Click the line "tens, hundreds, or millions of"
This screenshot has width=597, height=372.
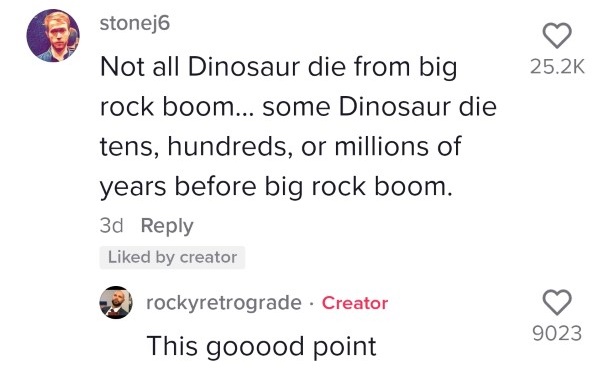coord(281,147)
